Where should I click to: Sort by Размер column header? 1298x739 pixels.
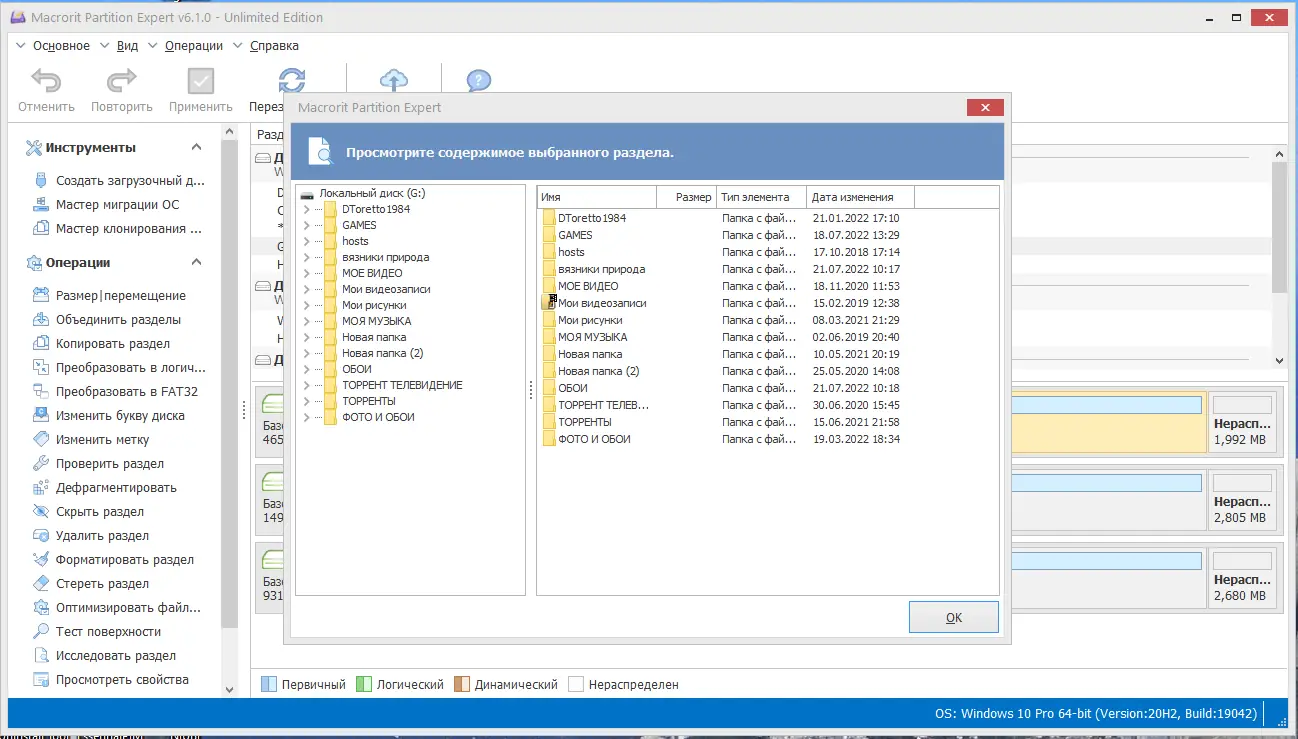686,197
